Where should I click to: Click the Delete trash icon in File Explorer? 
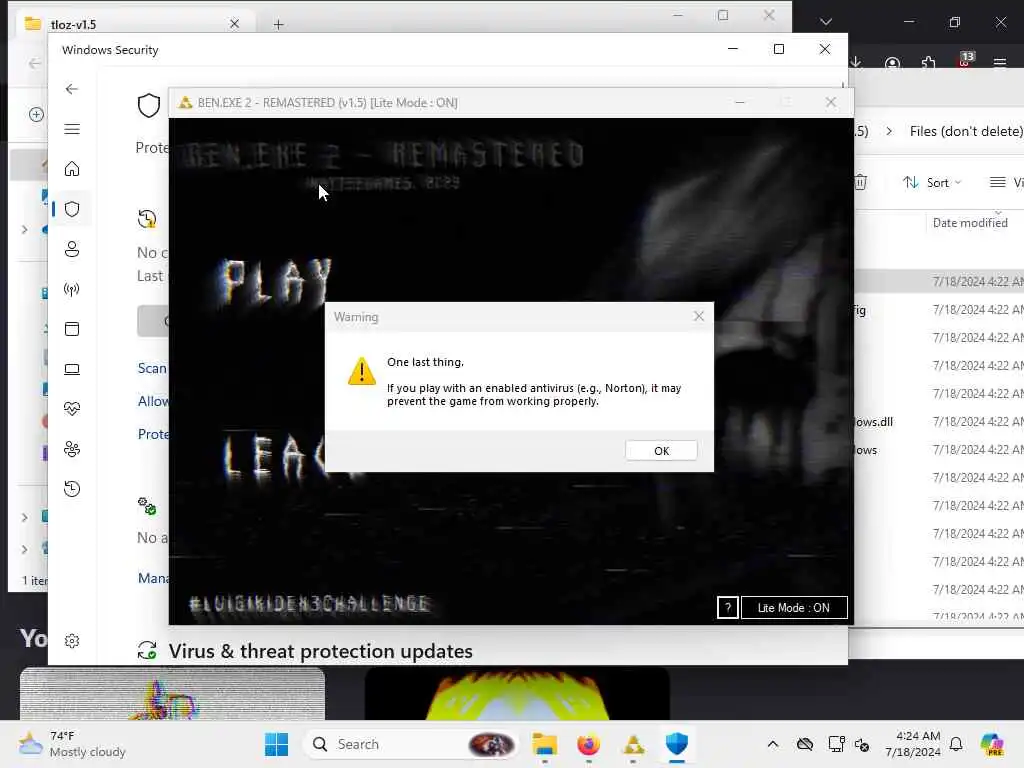(x=861, y=183)
